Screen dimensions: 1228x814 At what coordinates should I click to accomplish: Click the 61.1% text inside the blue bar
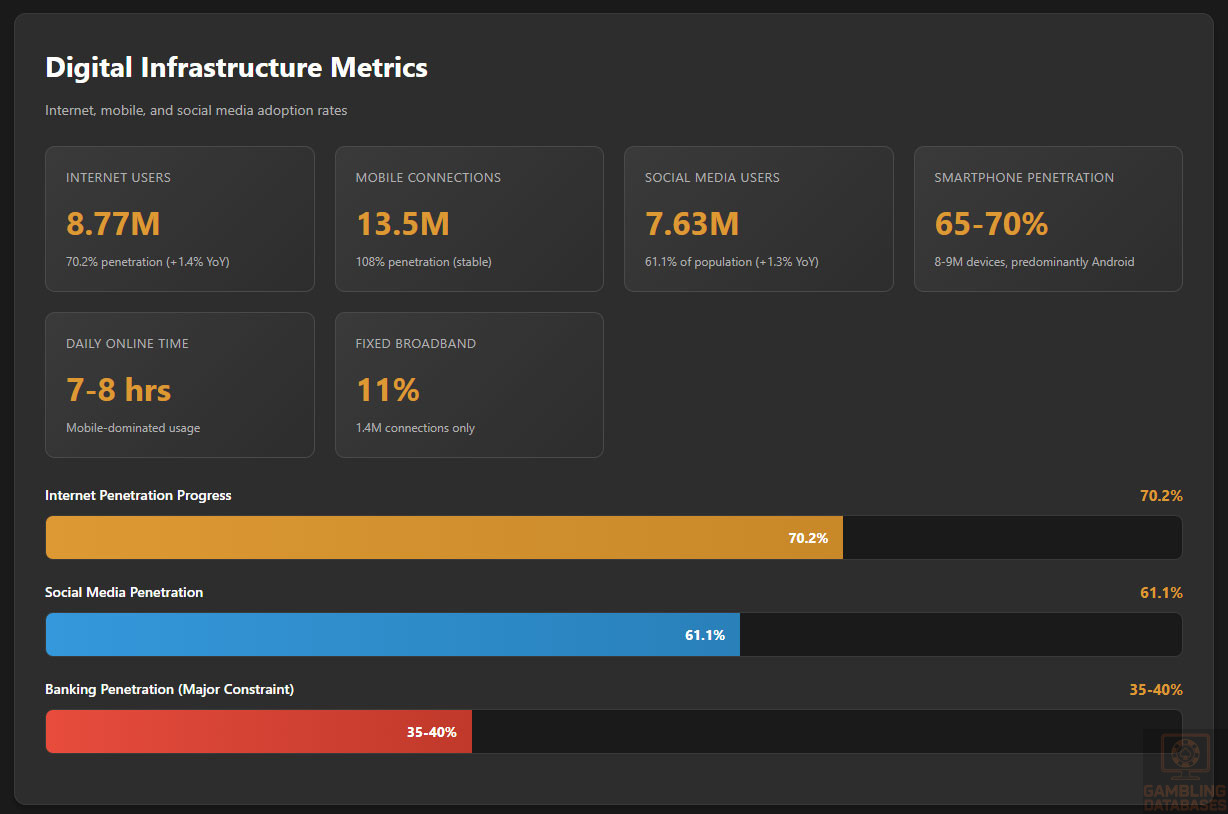click(704, 635)
